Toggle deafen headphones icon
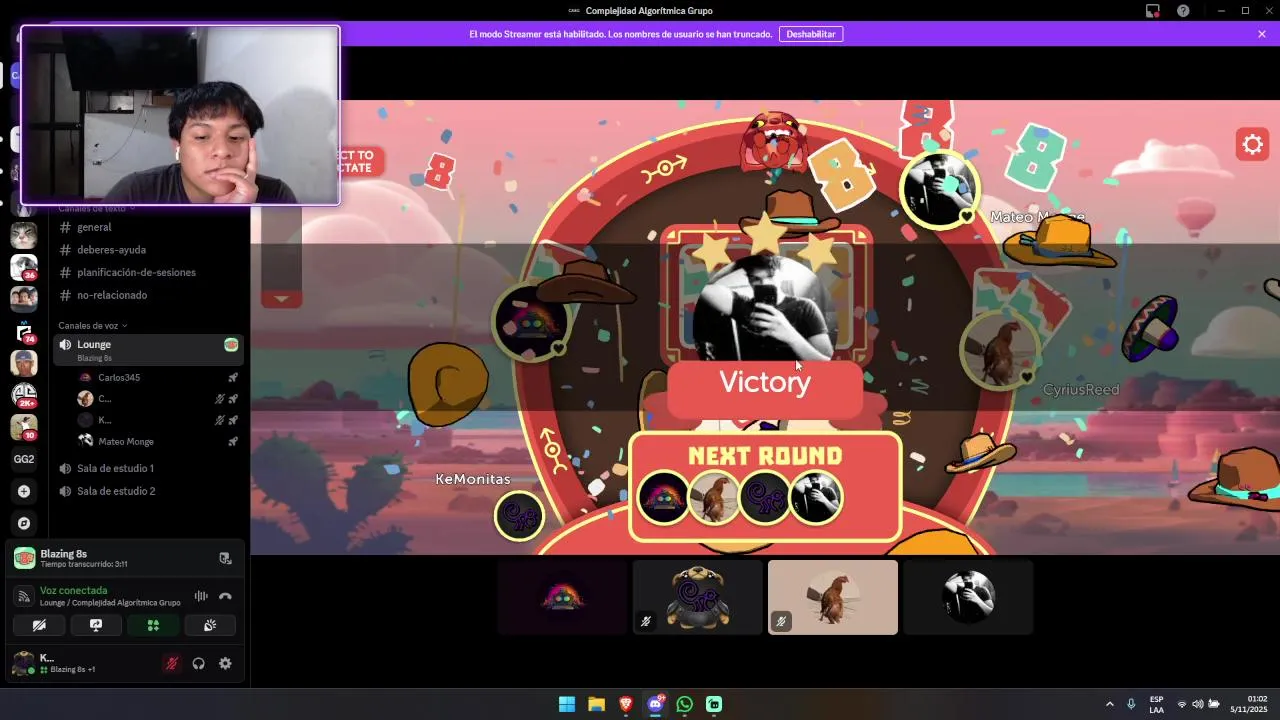Viewport: 1280px width, 720px height. [198, 663]
